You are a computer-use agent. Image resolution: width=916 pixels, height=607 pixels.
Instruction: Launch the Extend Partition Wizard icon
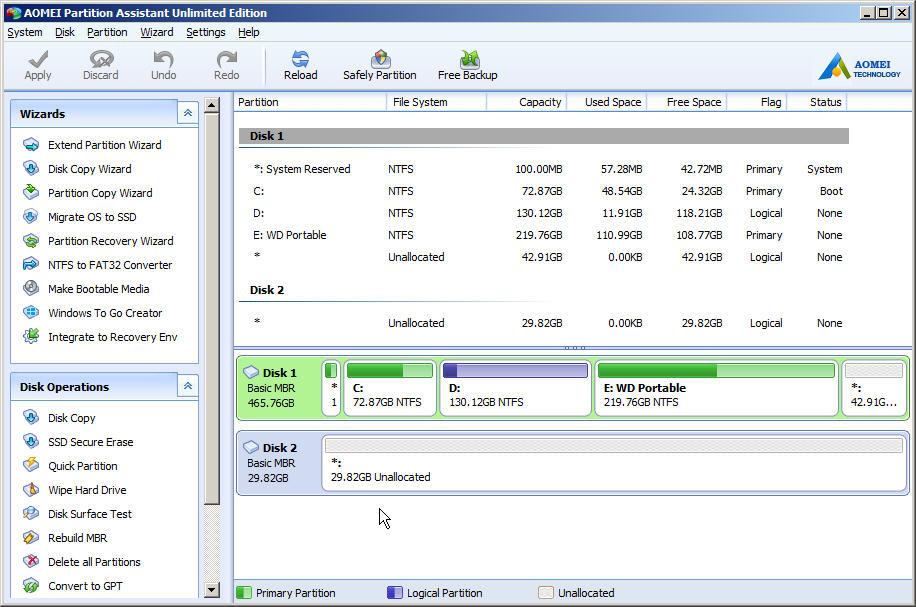tap(31, 144)
